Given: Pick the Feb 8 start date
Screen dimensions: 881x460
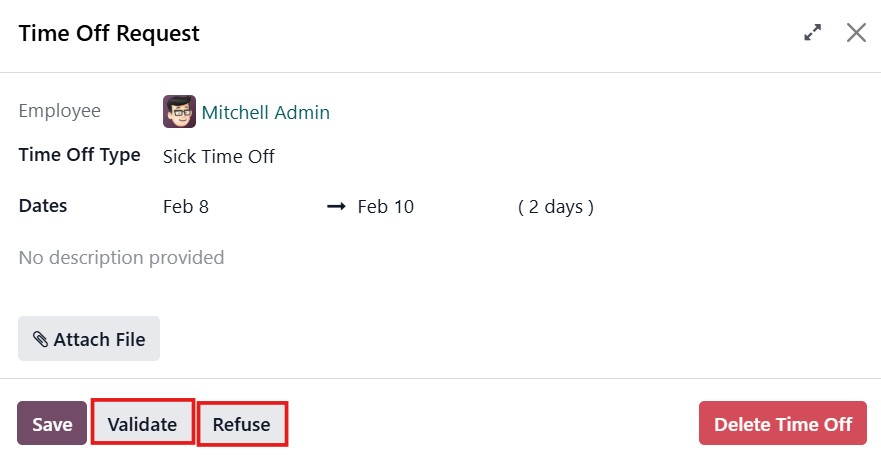Looking at the screenshot, I should (x=186, y=207).
